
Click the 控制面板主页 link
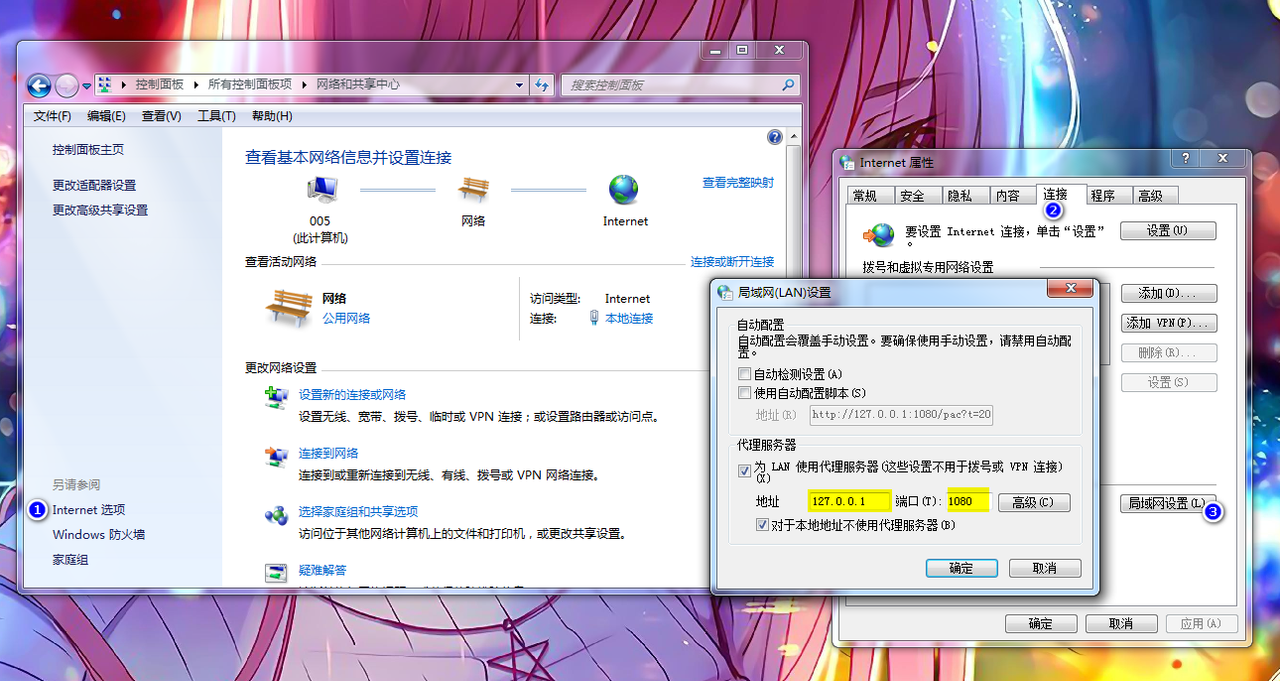(x=88, y=150)
